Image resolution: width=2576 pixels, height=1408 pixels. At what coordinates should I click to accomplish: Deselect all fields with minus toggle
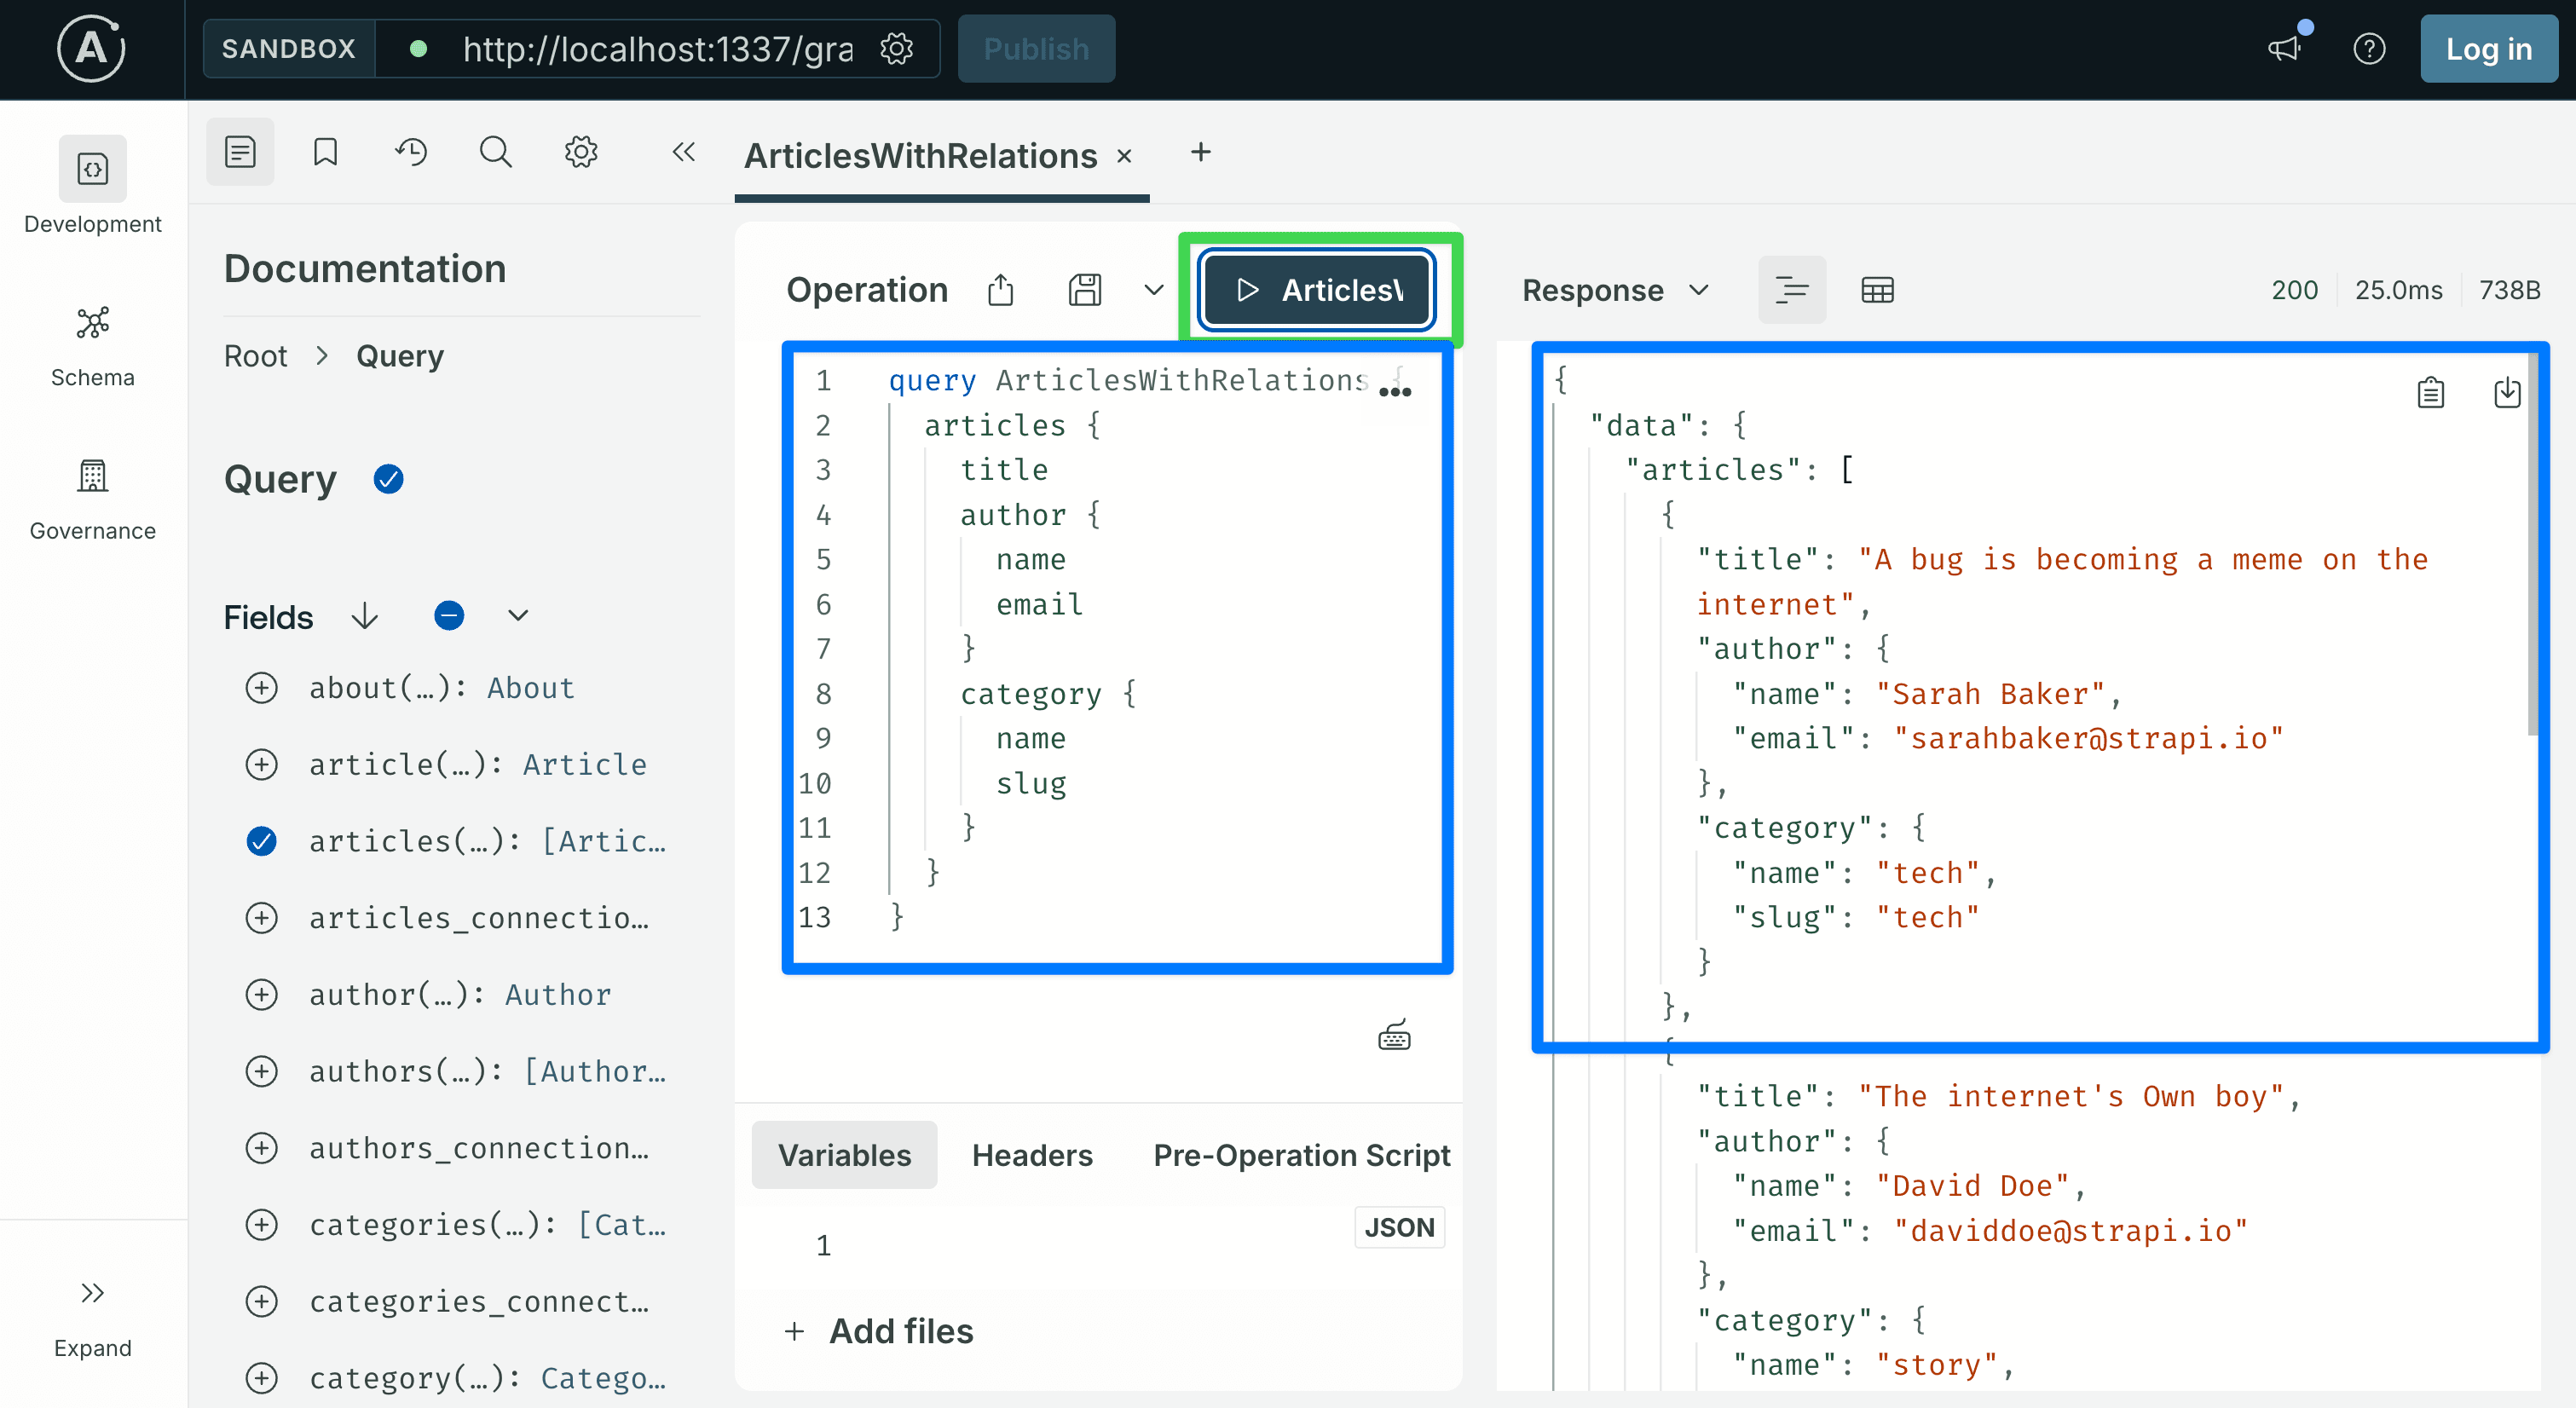[x=449, y=616]
